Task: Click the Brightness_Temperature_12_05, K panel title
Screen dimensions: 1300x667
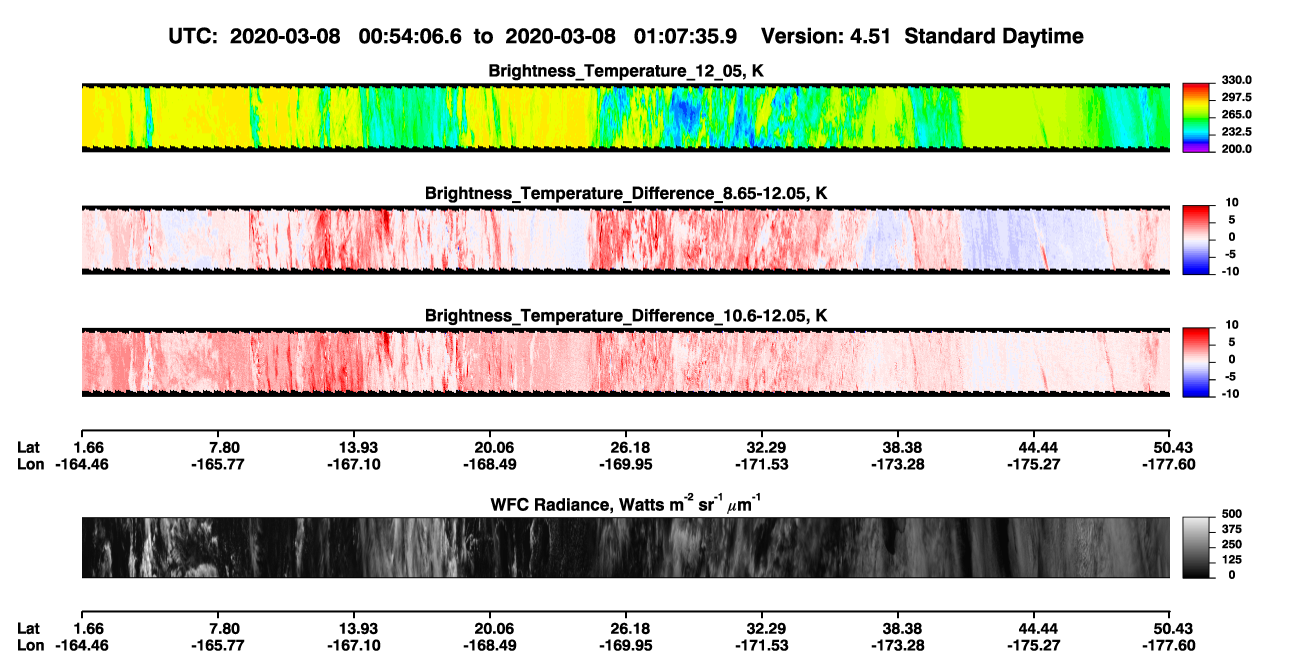Action: pyautogui.click(x=626, y=71)
